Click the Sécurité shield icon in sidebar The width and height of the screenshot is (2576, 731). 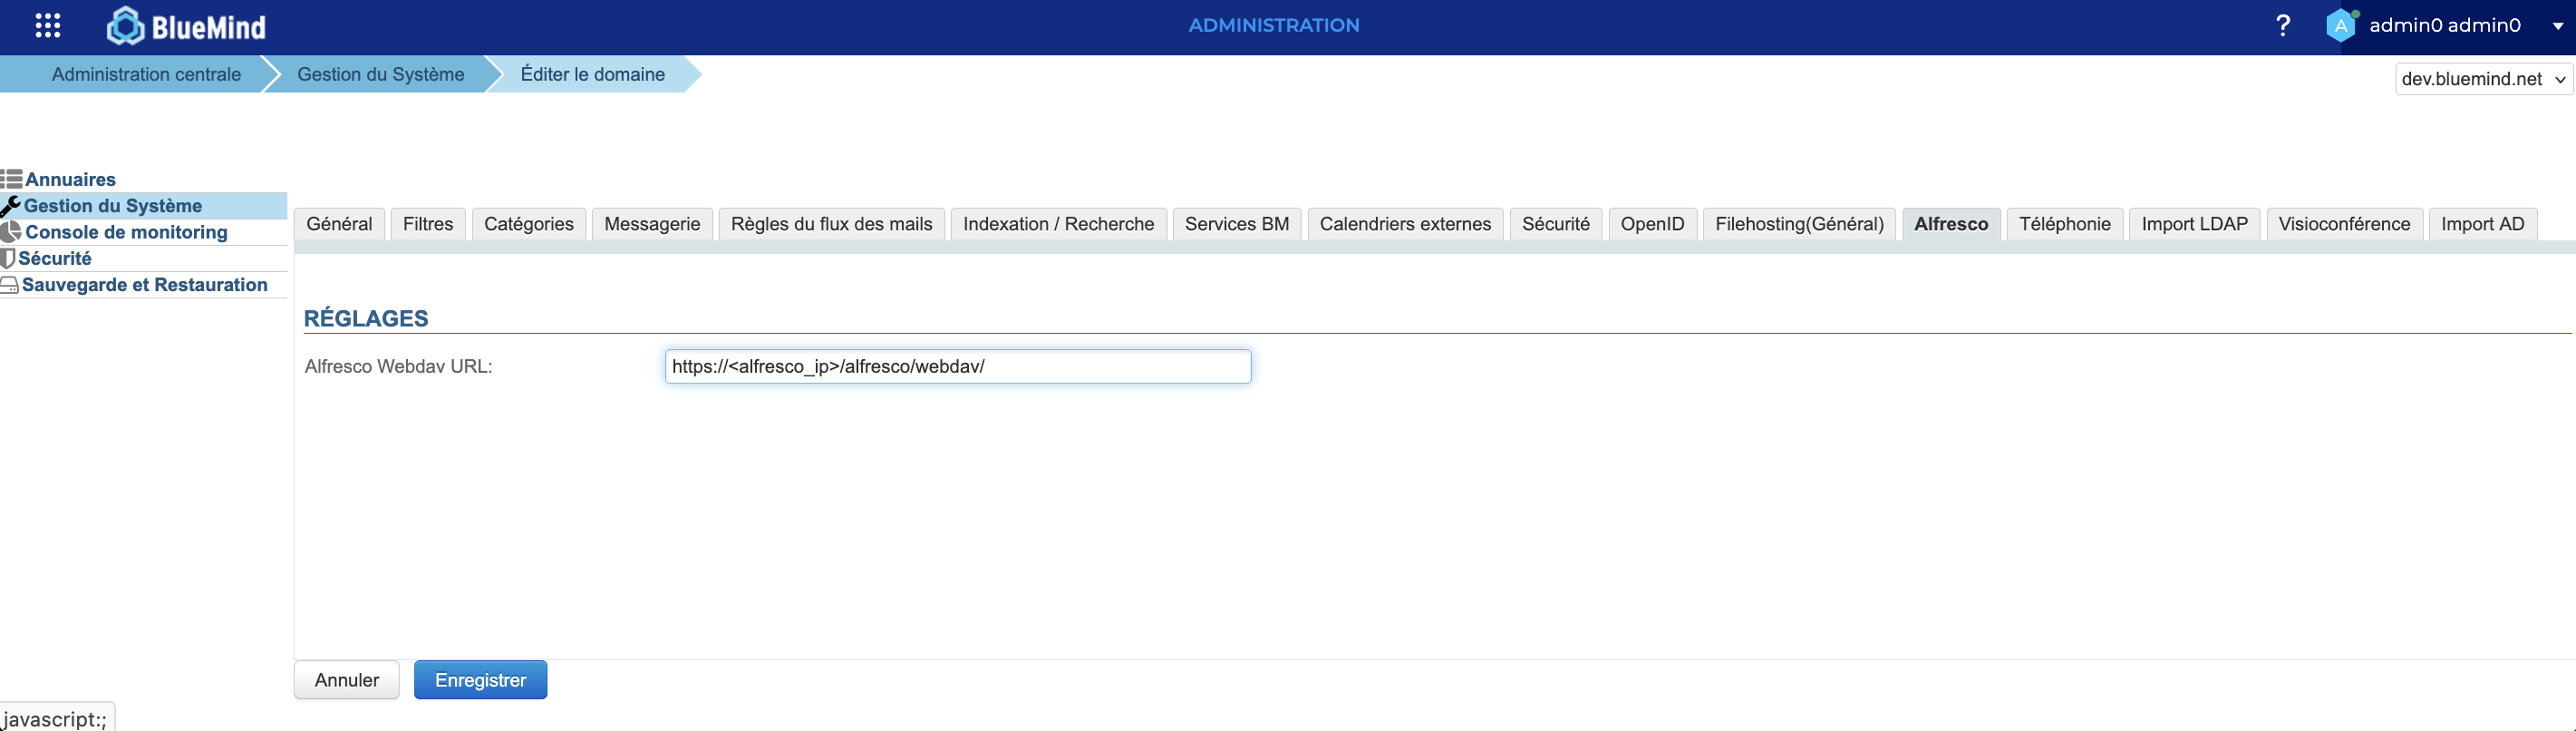point(9,258)
